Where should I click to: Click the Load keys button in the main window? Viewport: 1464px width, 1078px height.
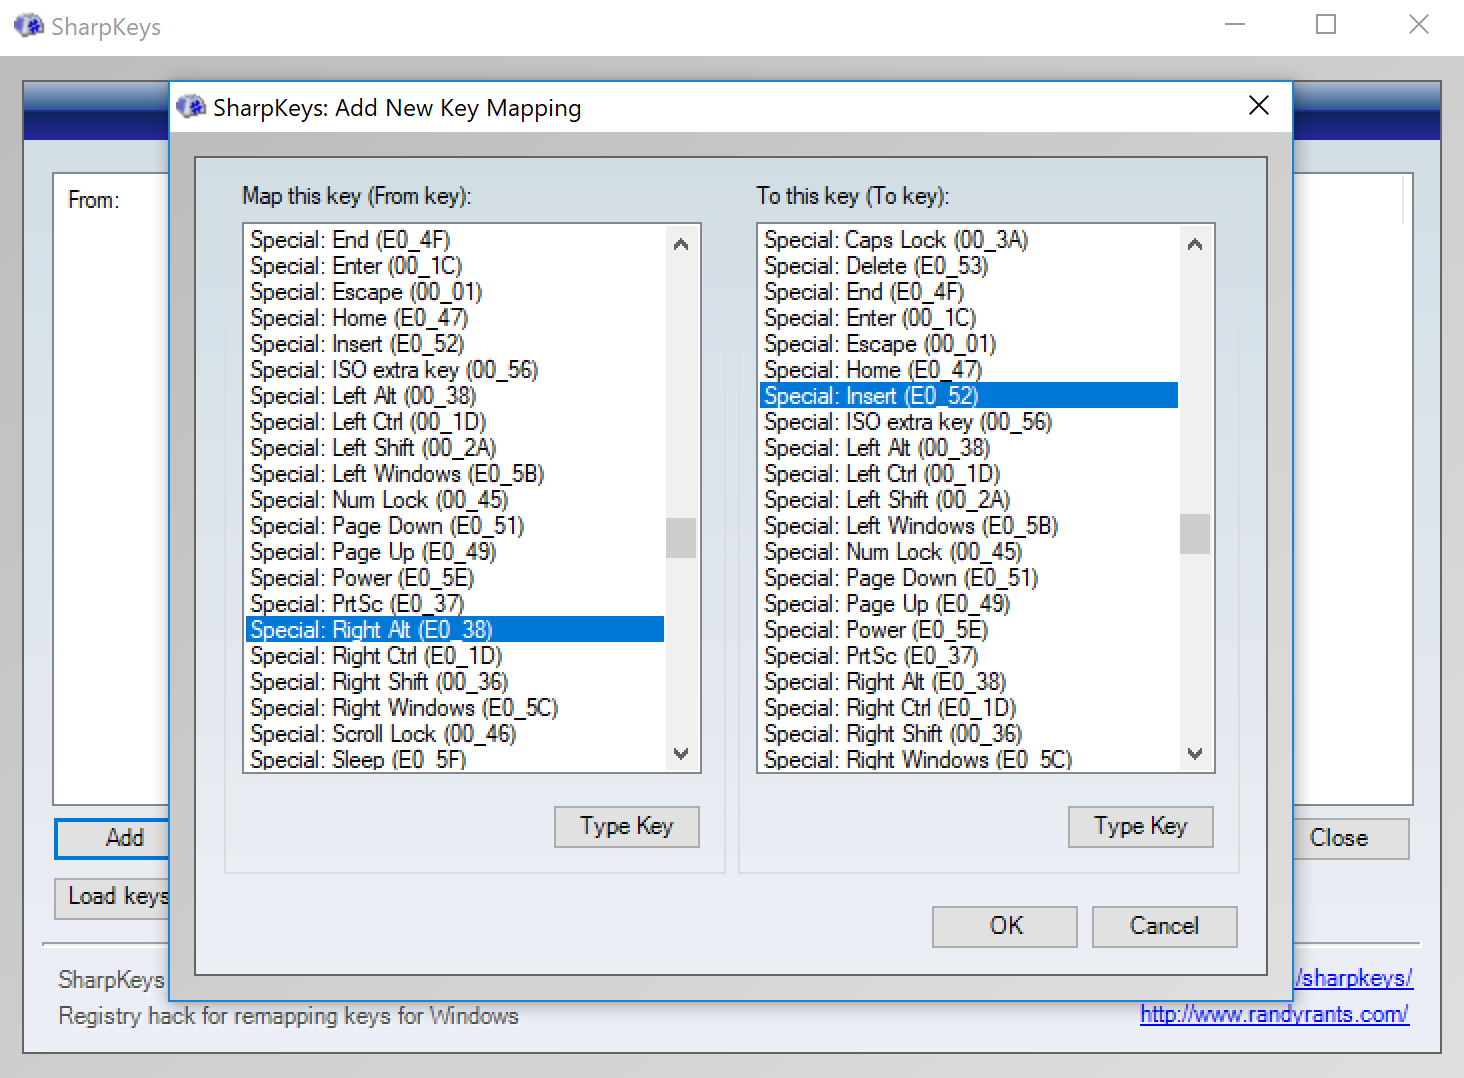pos(112,897)
